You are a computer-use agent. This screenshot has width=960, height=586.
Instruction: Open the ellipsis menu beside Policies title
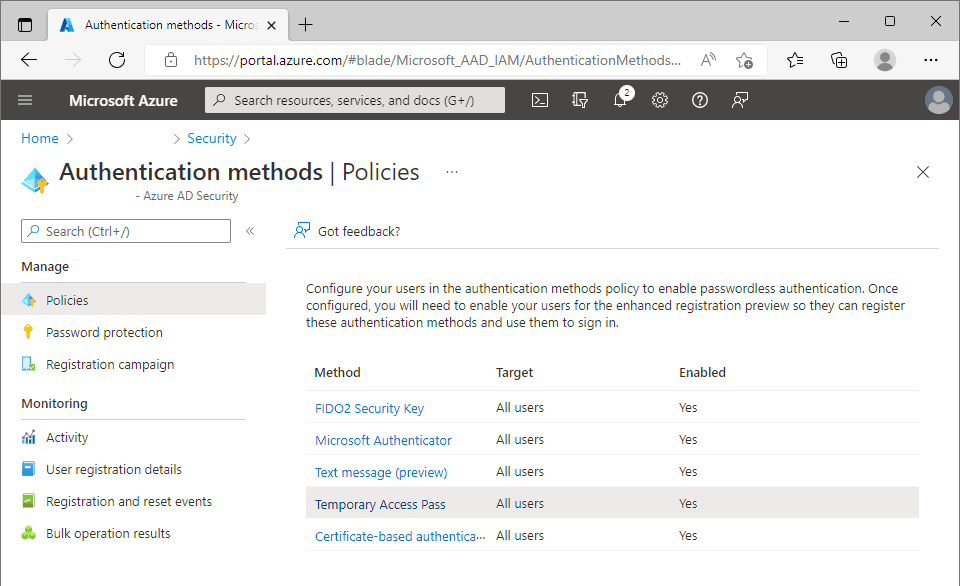tap(452, 172)
